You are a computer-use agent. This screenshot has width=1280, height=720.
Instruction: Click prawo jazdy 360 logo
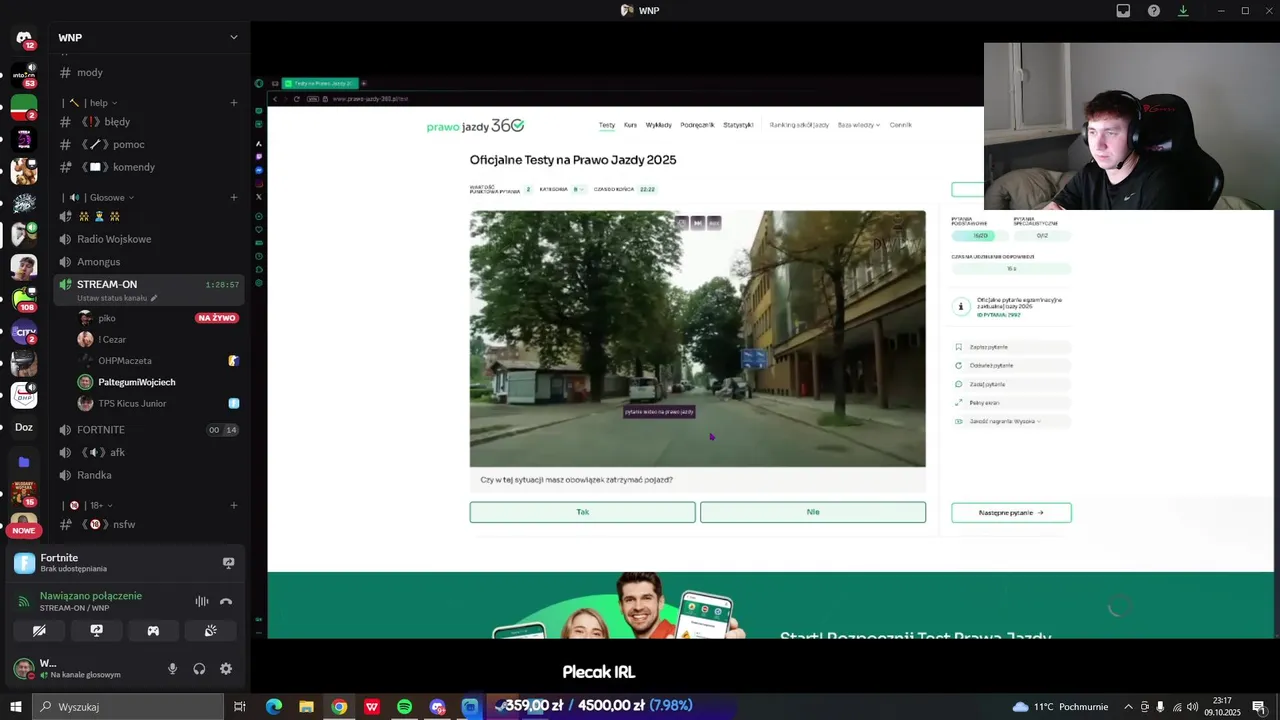[475, 126]
